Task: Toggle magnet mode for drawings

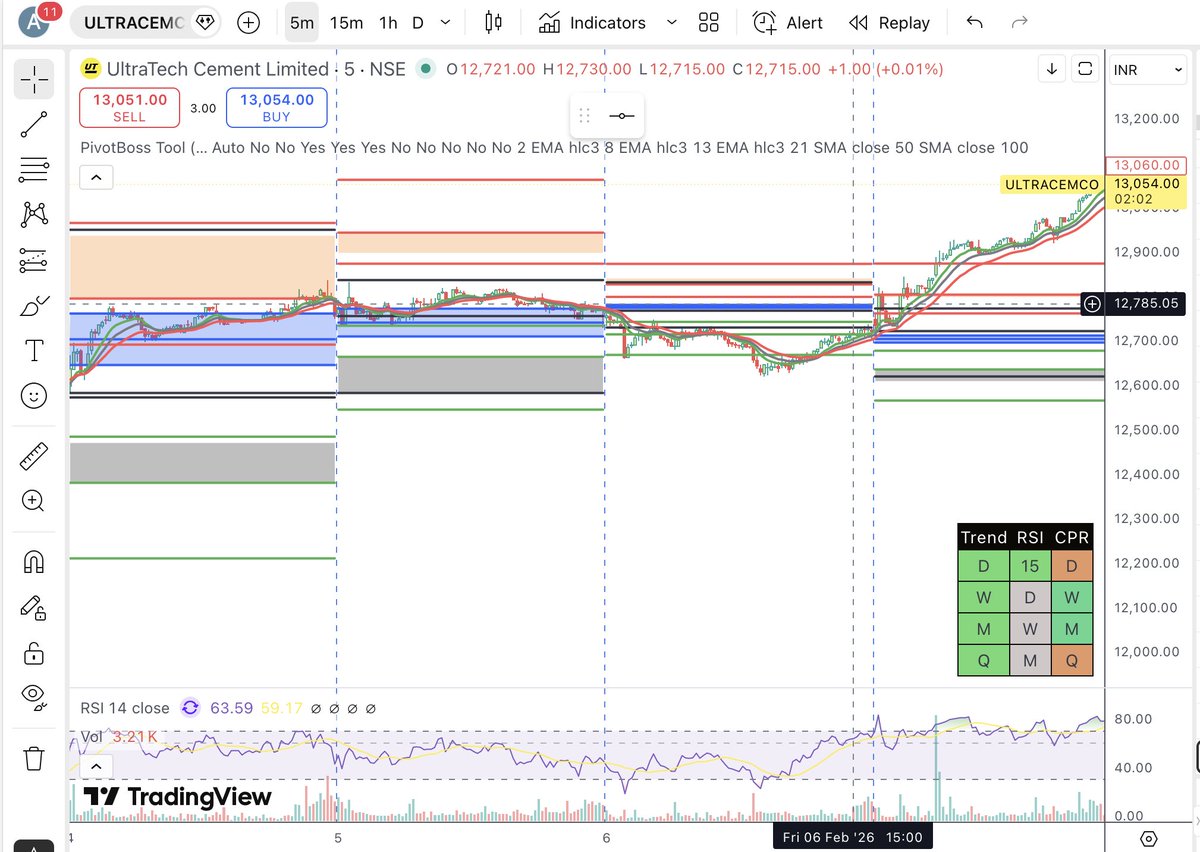Action: [x=34, y=562]
